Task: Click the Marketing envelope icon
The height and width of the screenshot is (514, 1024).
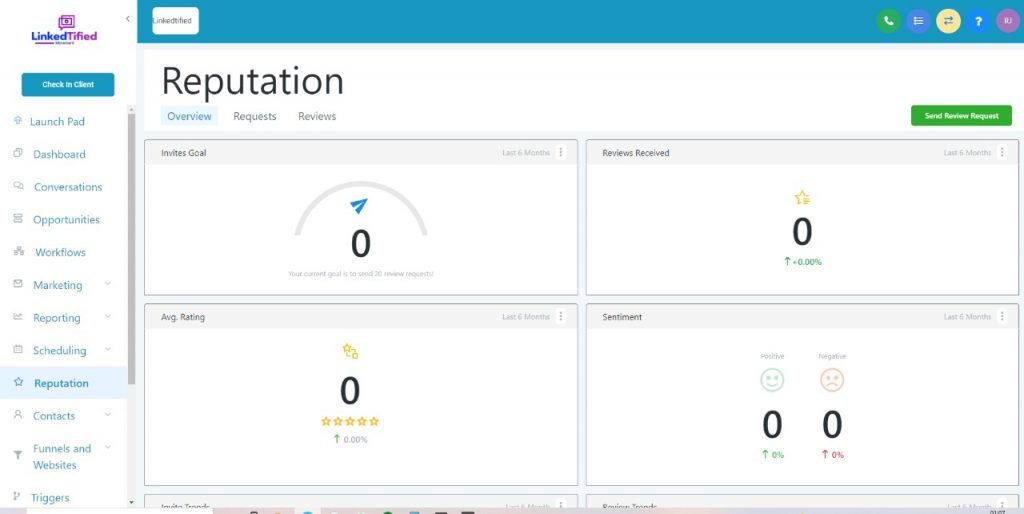Action: (18, 284)
